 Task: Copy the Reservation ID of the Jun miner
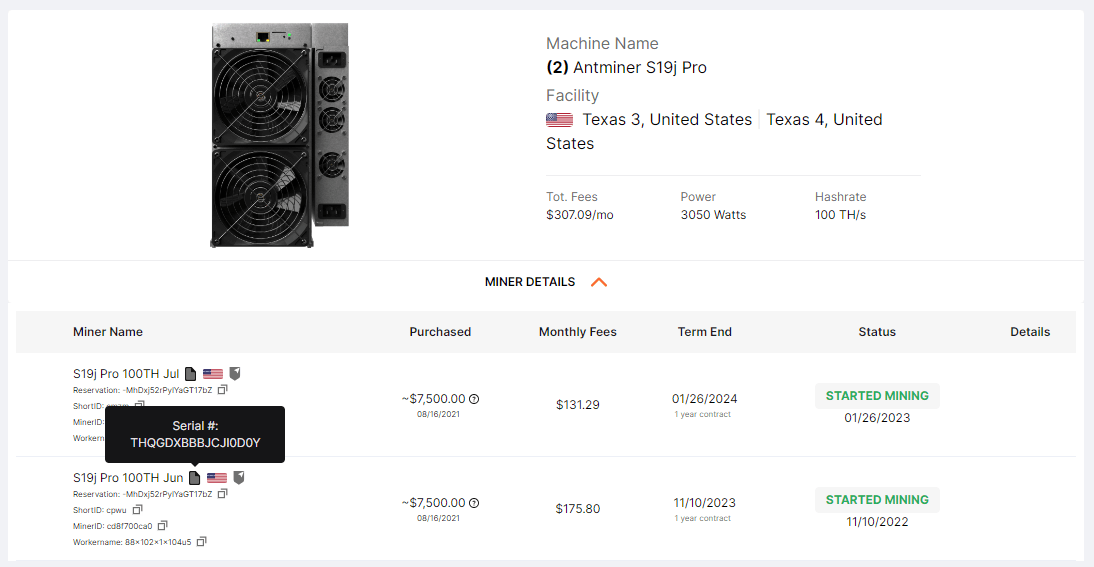[x=223, y=494]
